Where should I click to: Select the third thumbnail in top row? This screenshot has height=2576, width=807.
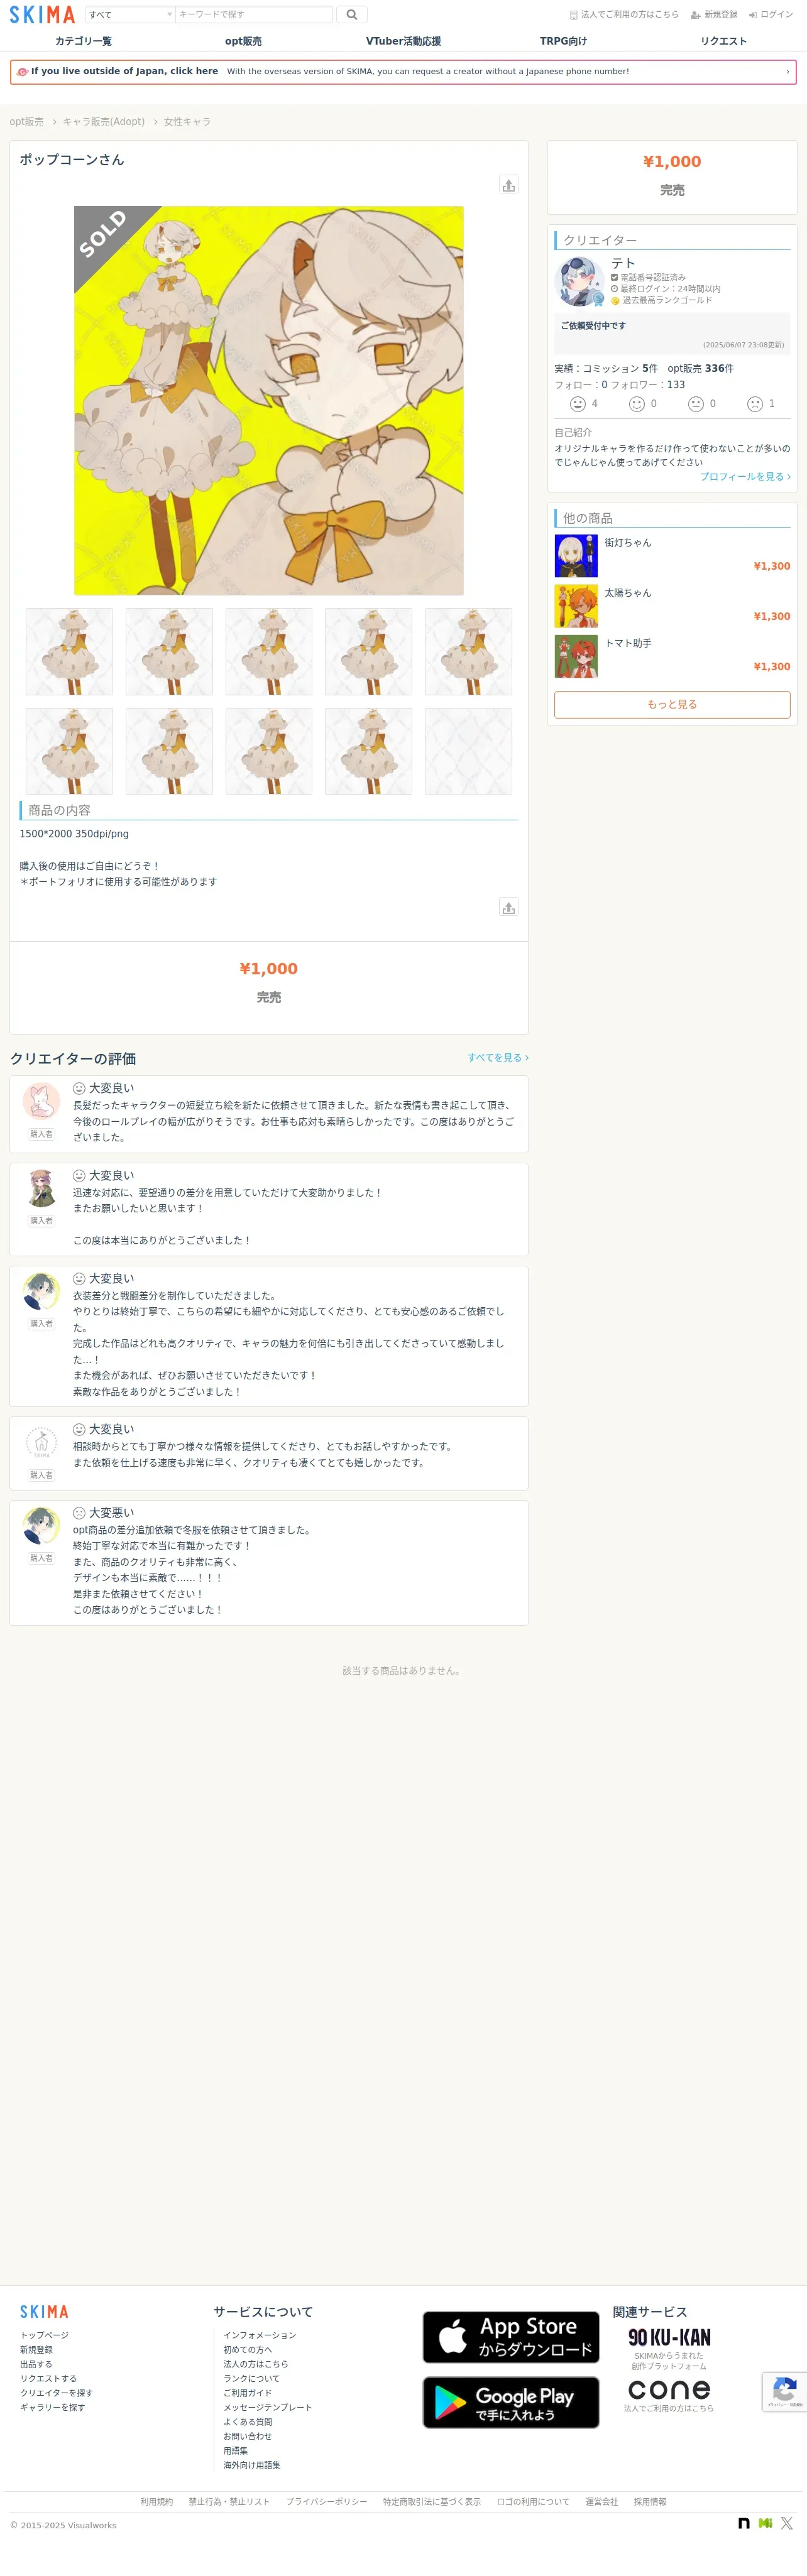point(268,651)
